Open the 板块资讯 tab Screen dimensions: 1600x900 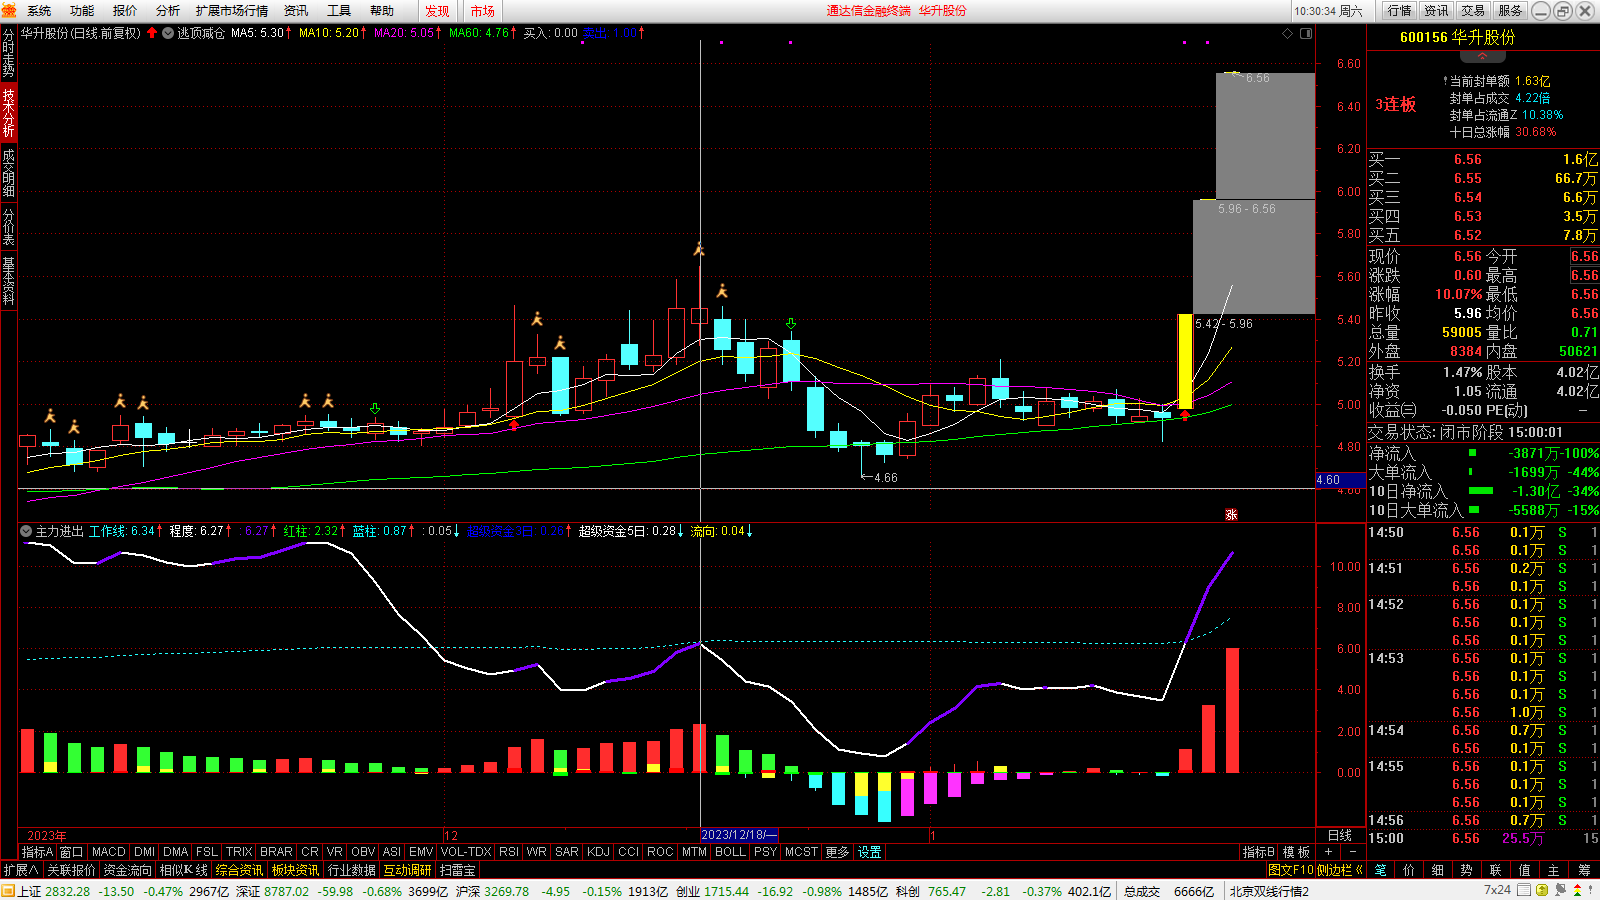point(295,870)
